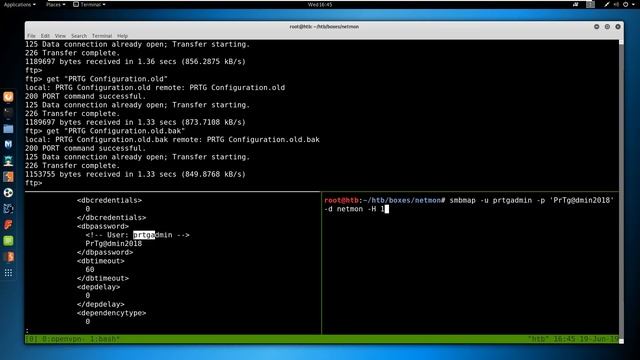Close the terminal window
Image resolution: width=640 pixels, height=360 pixels.
coord(618,27)
